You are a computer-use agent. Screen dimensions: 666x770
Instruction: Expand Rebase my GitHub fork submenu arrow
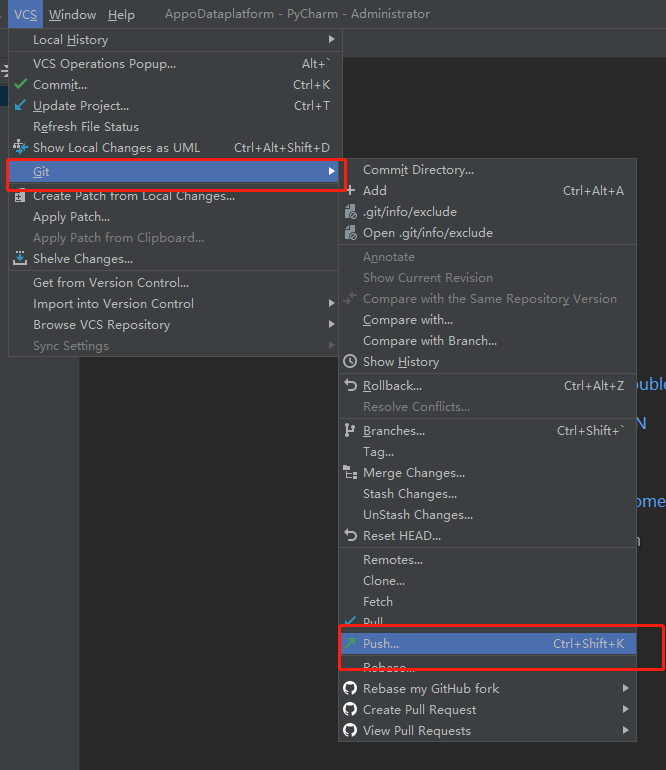626,688
